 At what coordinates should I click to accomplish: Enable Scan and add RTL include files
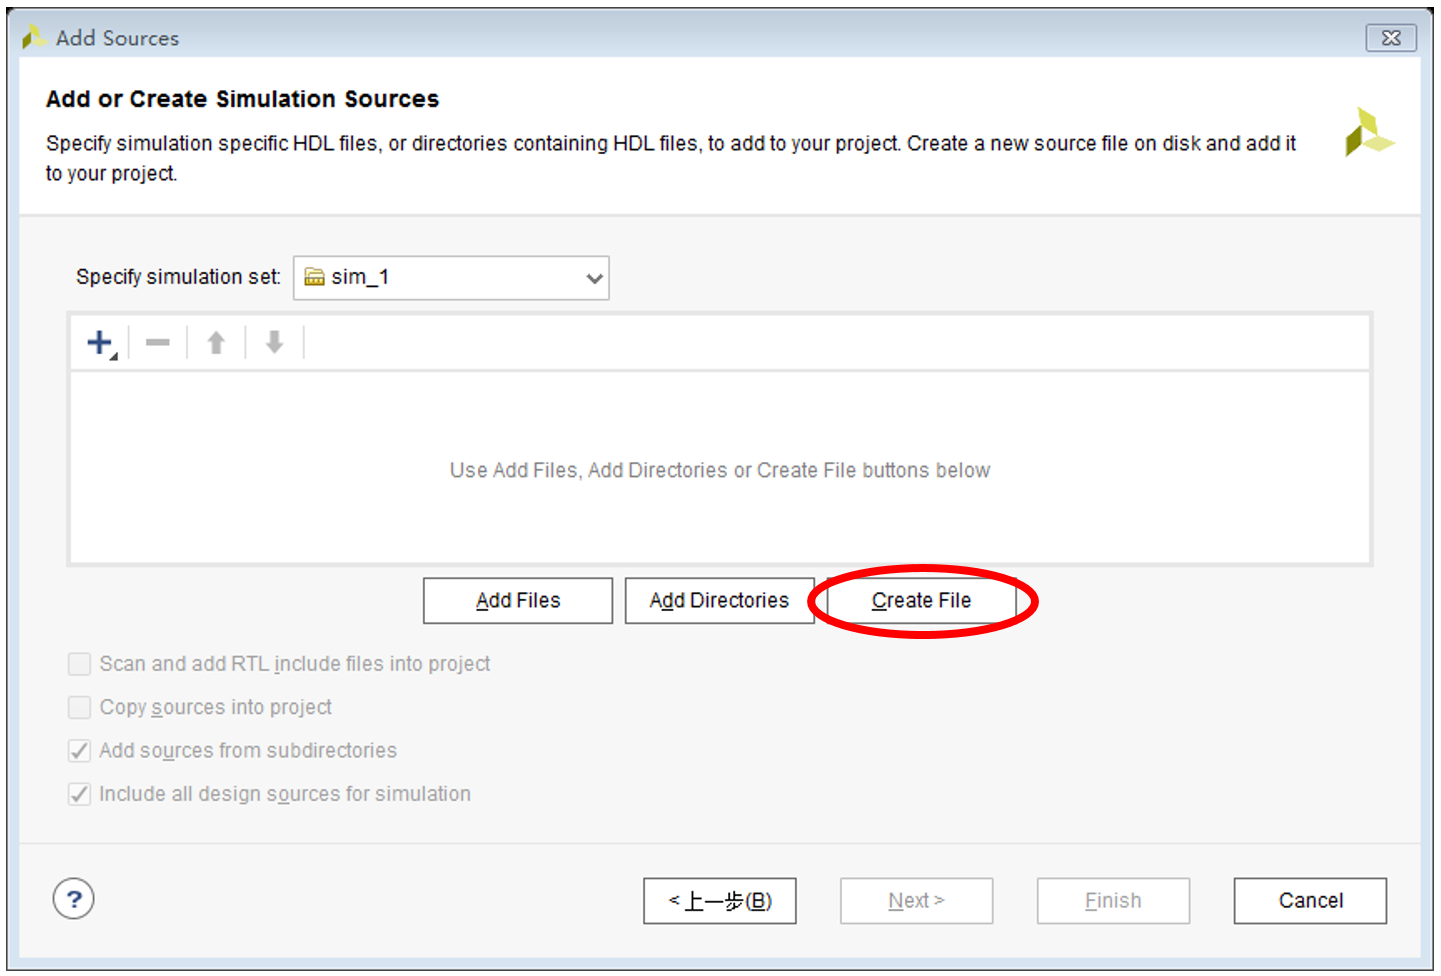coord(80,664)
